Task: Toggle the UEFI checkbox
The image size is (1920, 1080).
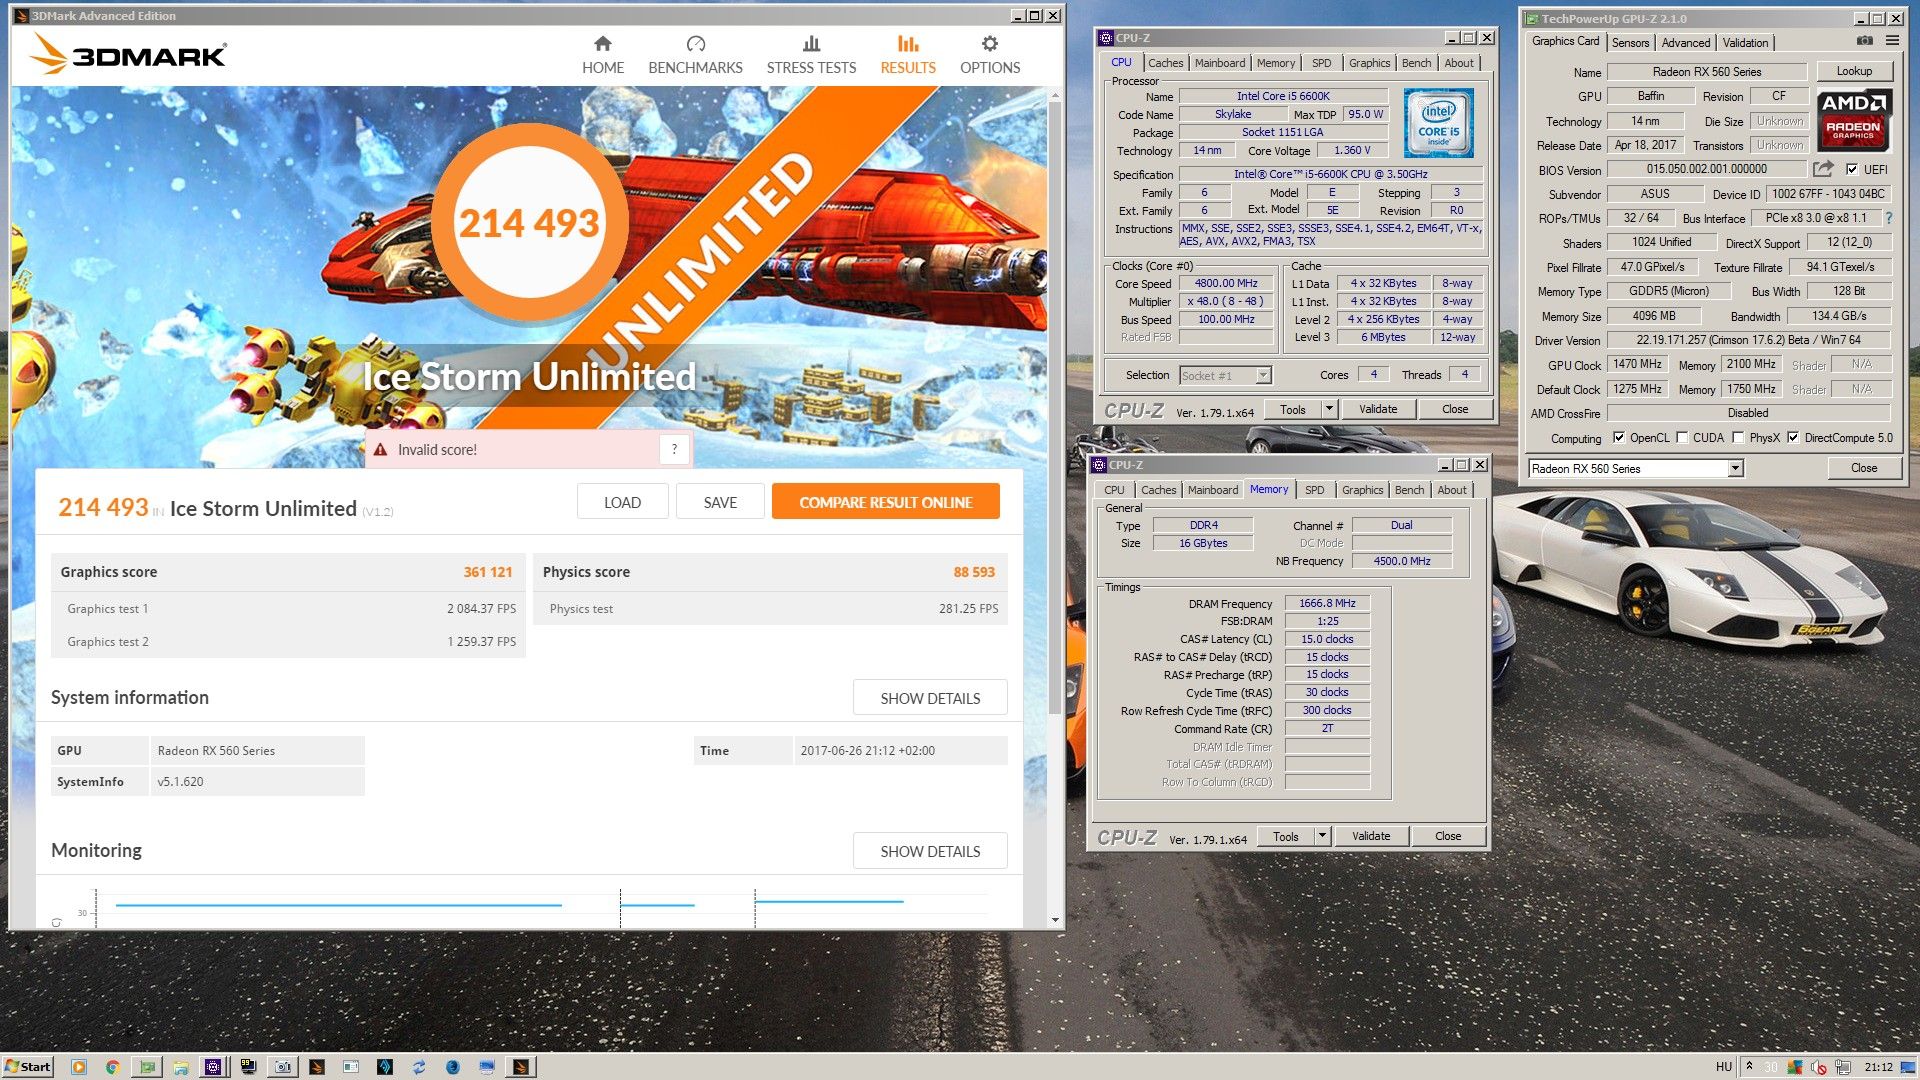Action: click(x=1852, y=169)
